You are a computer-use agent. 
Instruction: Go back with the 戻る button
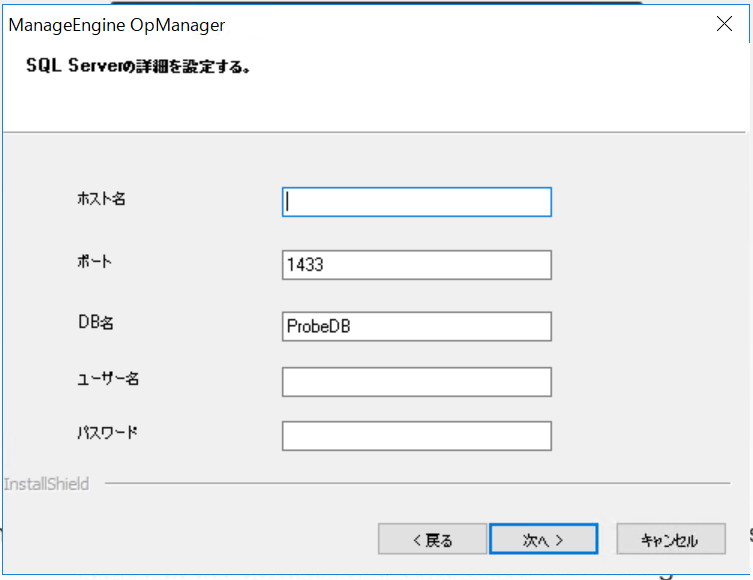point(432,539)
